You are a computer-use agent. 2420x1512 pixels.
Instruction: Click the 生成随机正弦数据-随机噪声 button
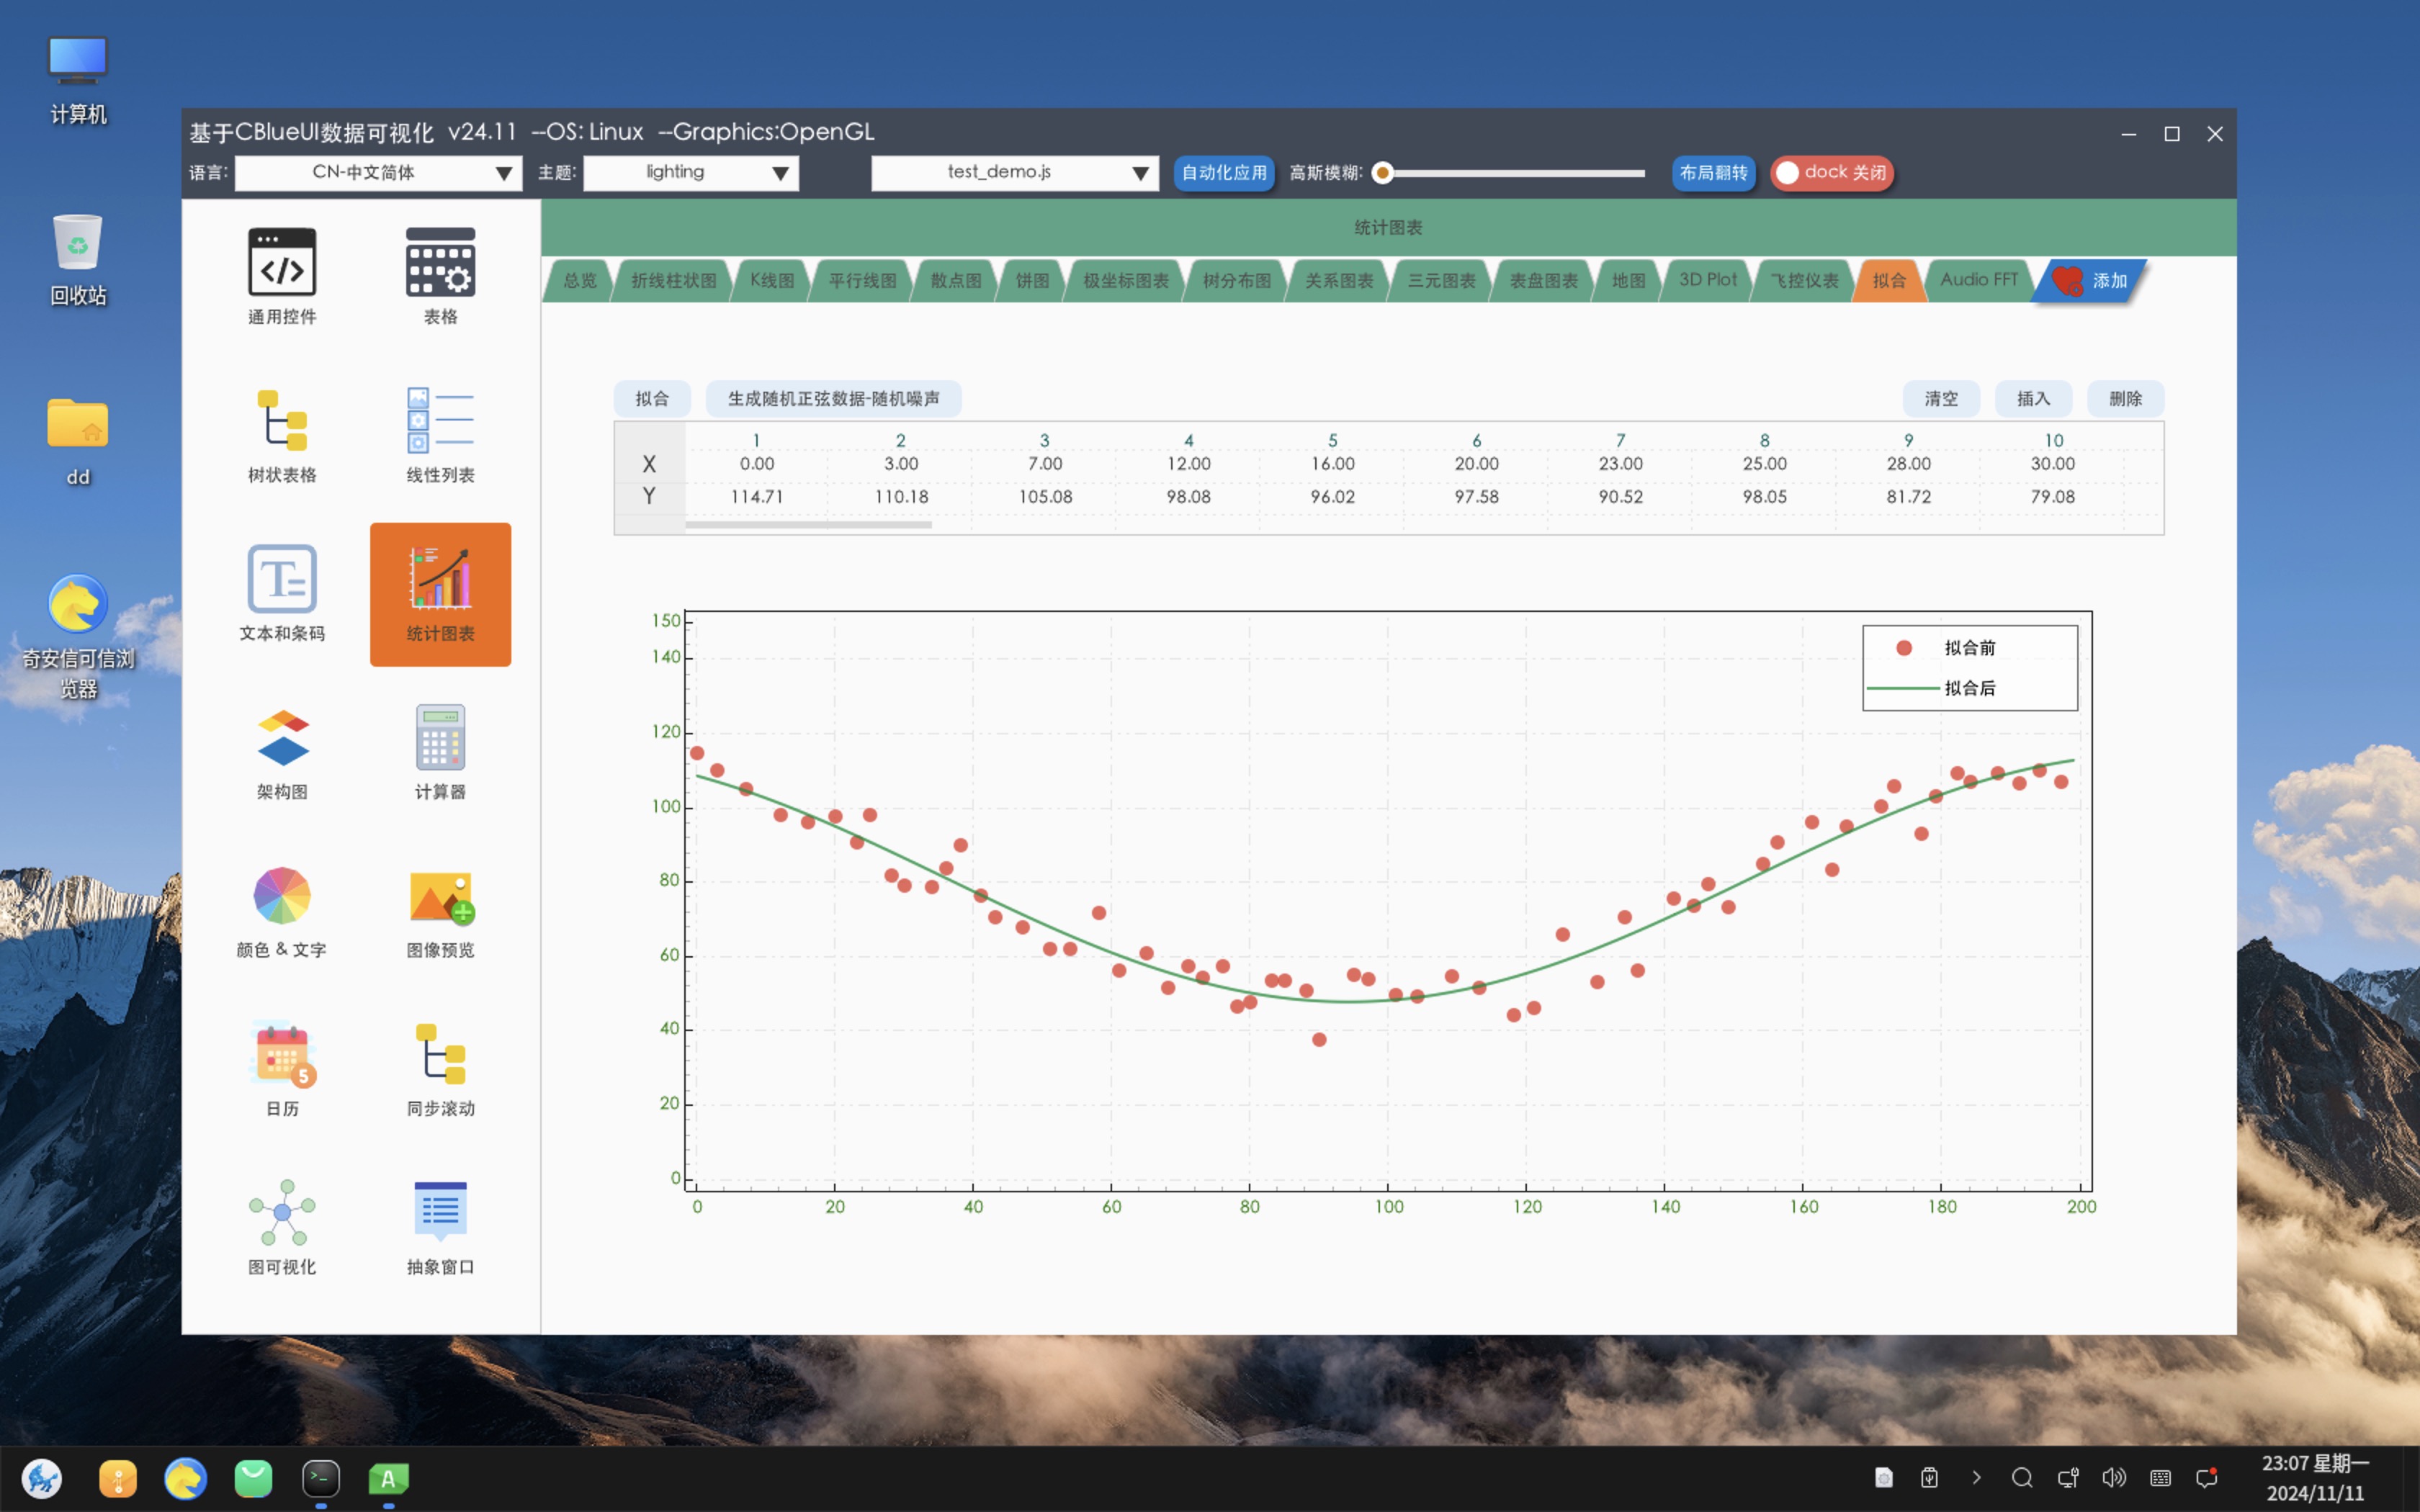click(x=833, y=398)
